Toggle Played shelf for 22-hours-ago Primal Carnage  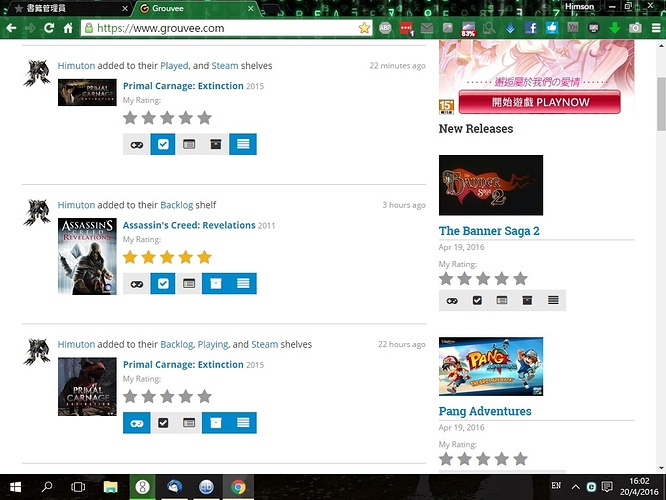point(163,423)
